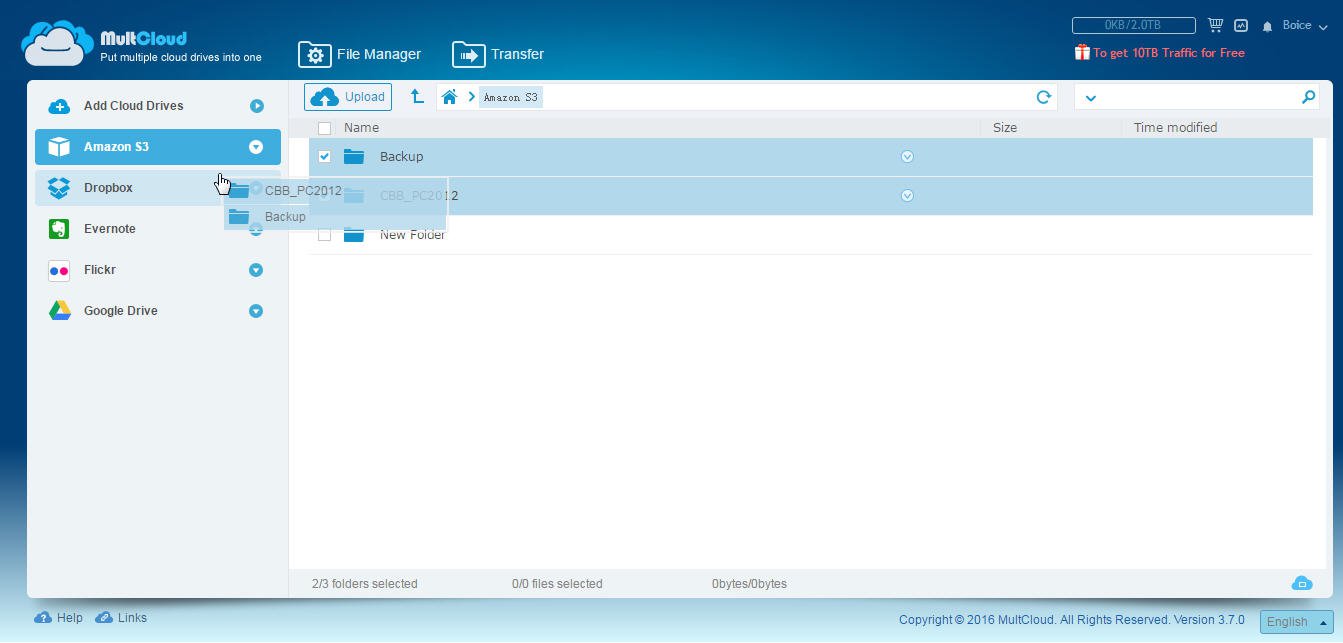Screen dimensions: 1343x643
Task: Click the Backup folder icon
Action: [x=354, y=156]
